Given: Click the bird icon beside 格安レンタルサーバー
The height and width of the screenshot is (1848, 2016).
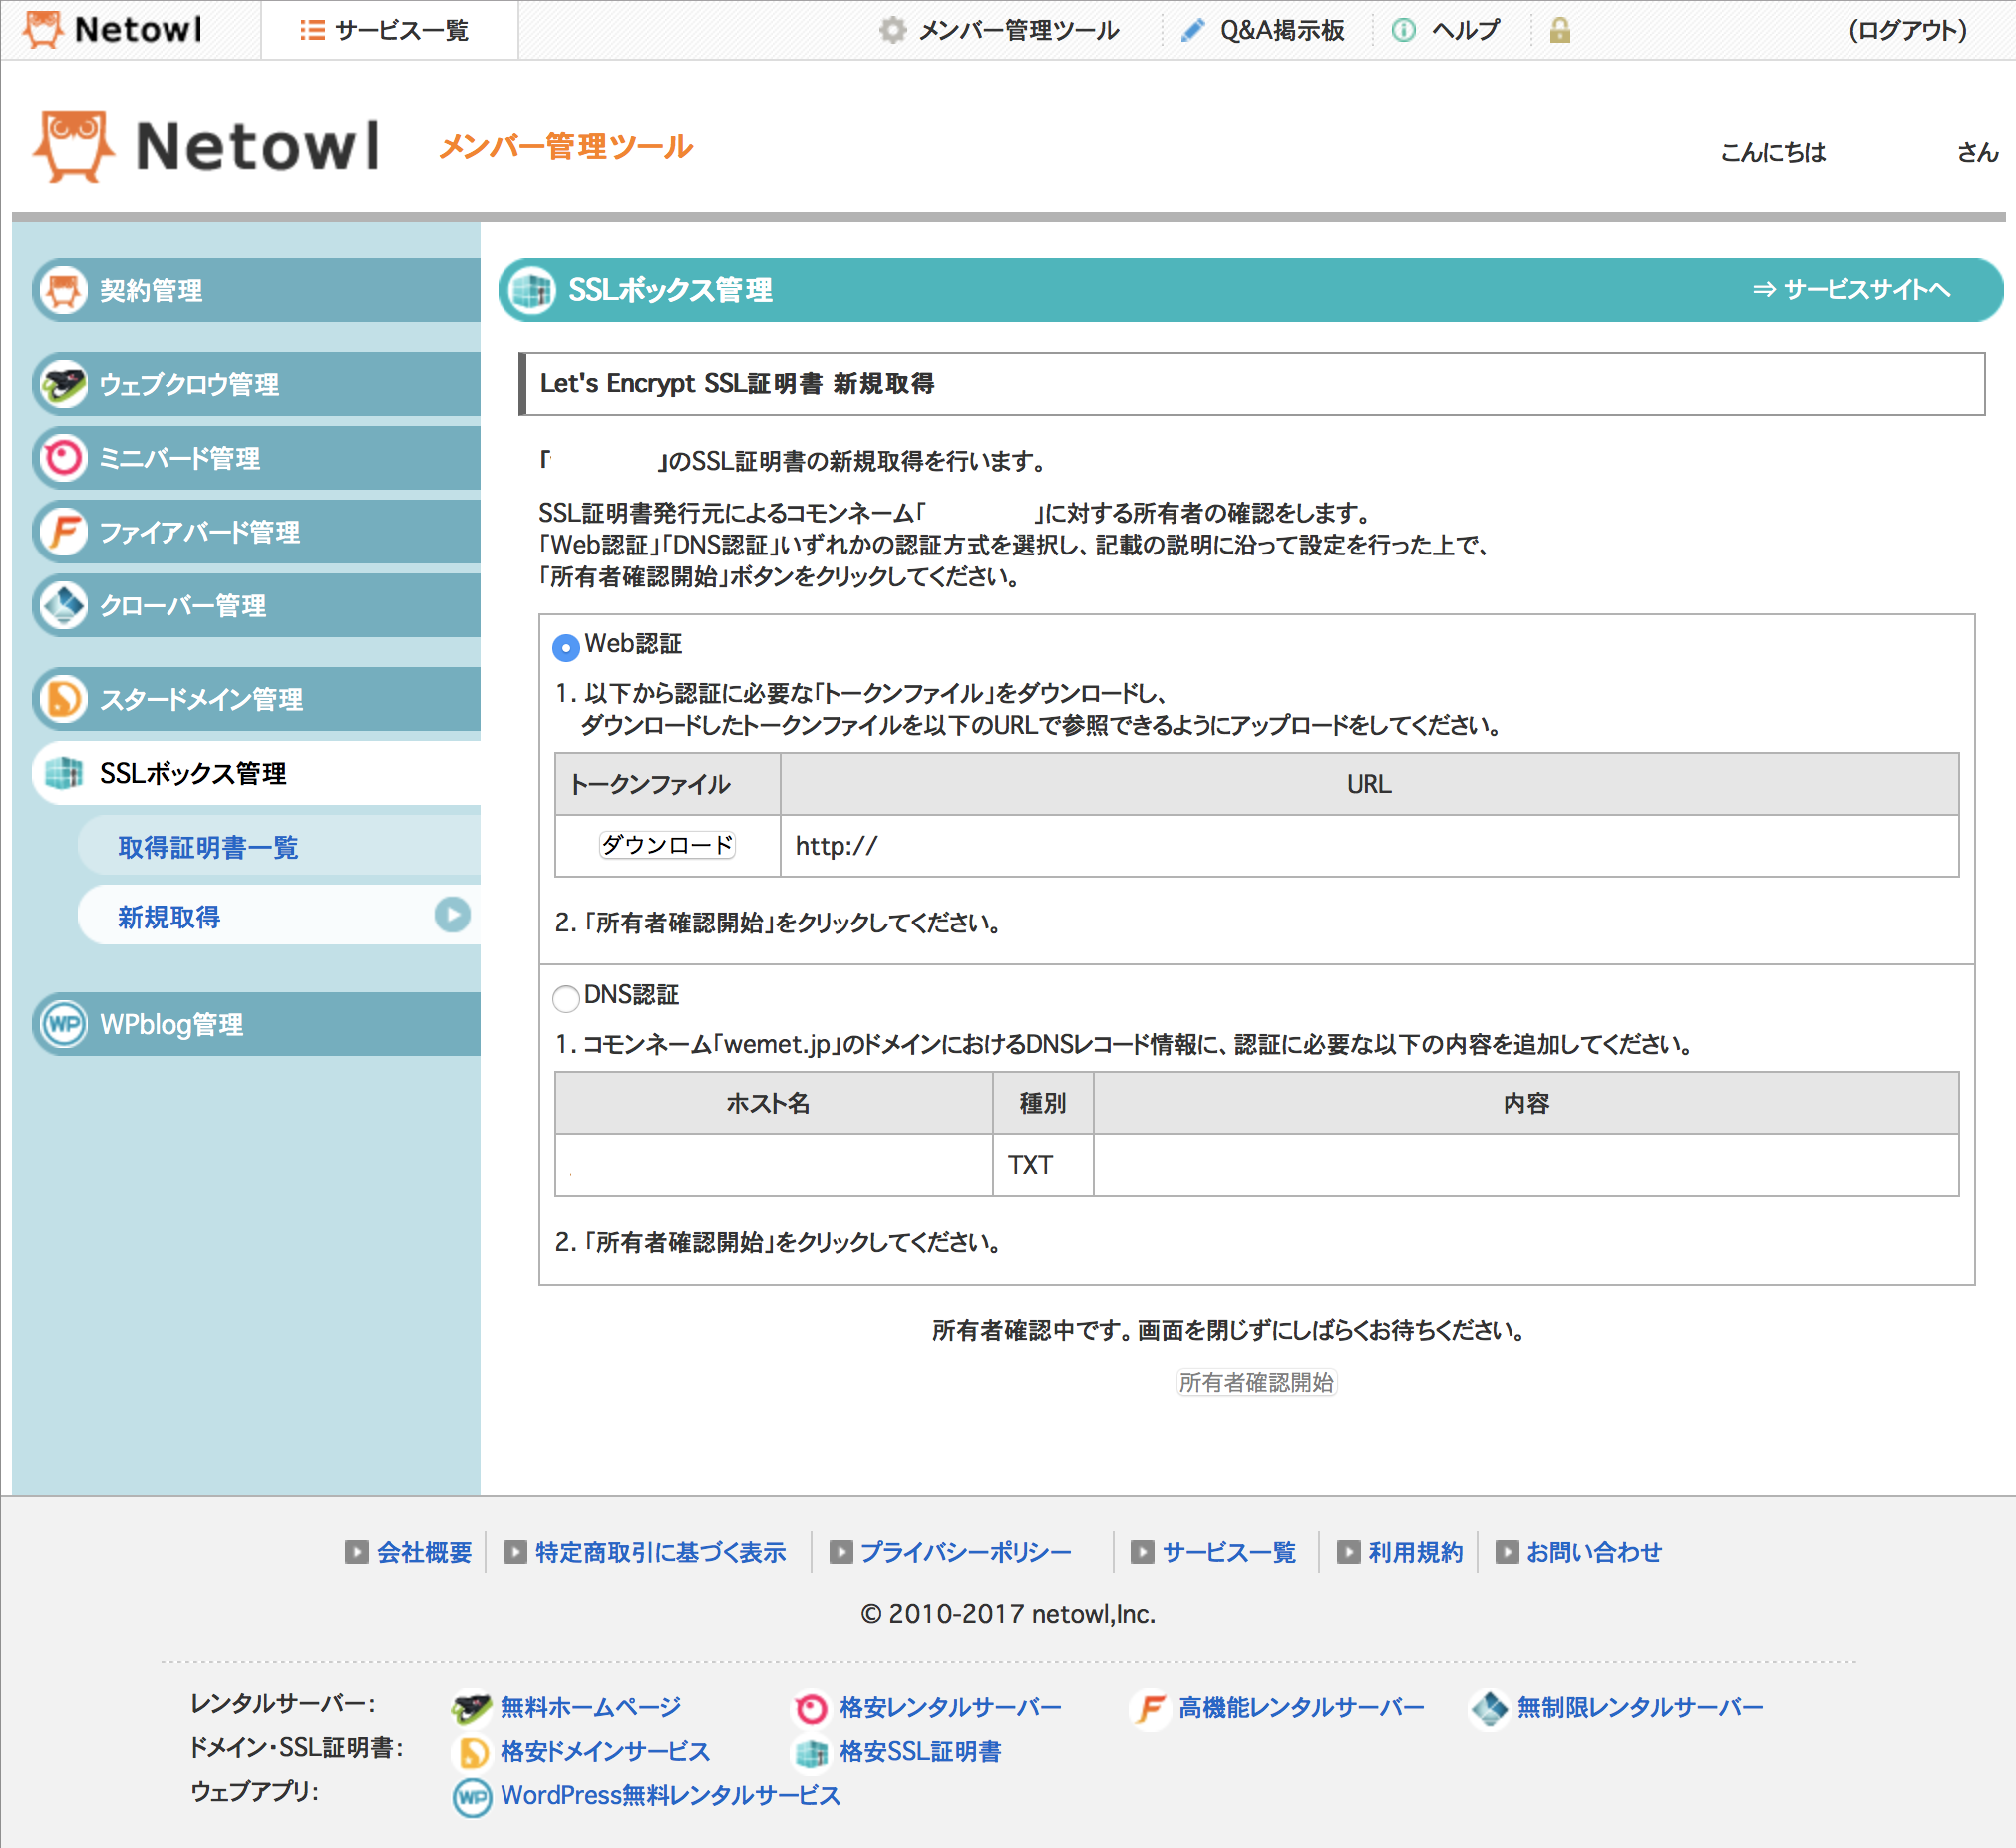Looking at the screenshot, I should click(x=811, y=1708).
